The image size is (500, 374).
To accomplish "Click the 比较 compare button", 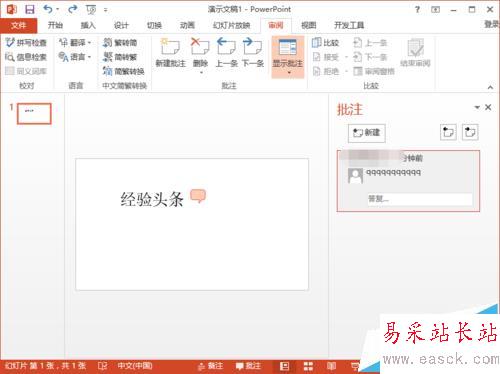I will pyautogui.click(x=326, y=43).
